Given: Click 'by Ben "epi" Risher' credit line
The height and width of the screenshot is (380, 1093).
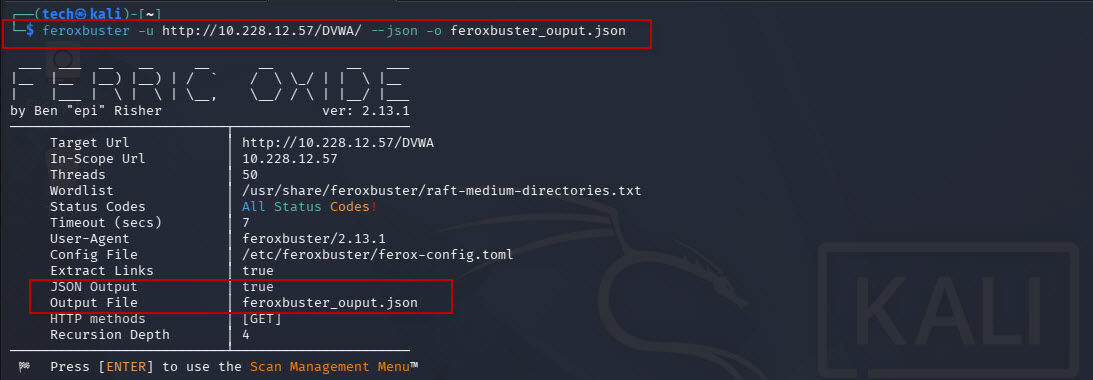Looking at the screenshot, I should point(86,111).
